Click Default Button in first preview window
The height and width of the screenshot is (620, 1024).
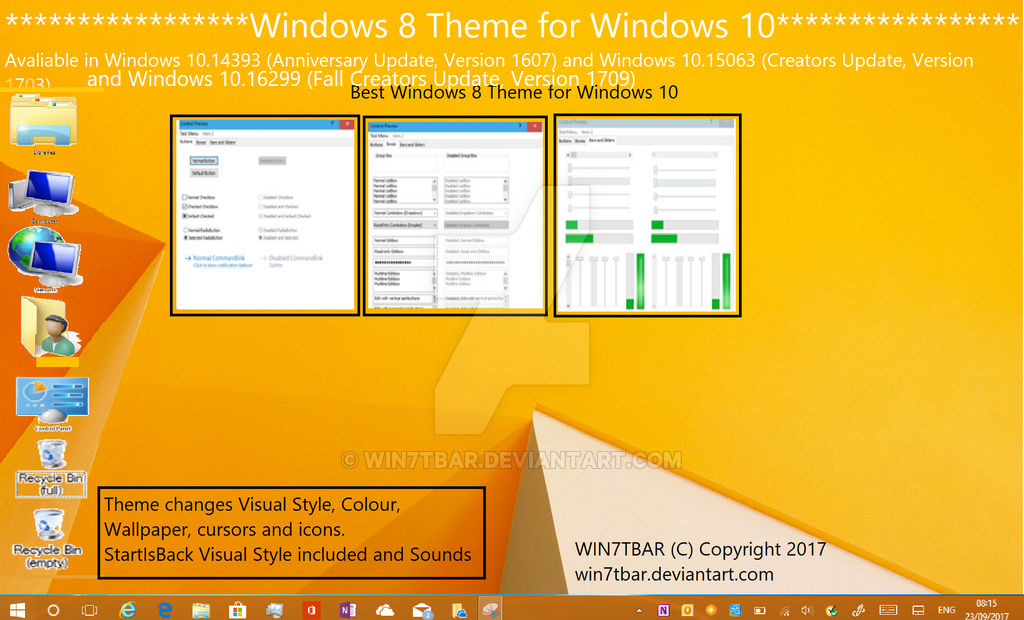(204, 173)
